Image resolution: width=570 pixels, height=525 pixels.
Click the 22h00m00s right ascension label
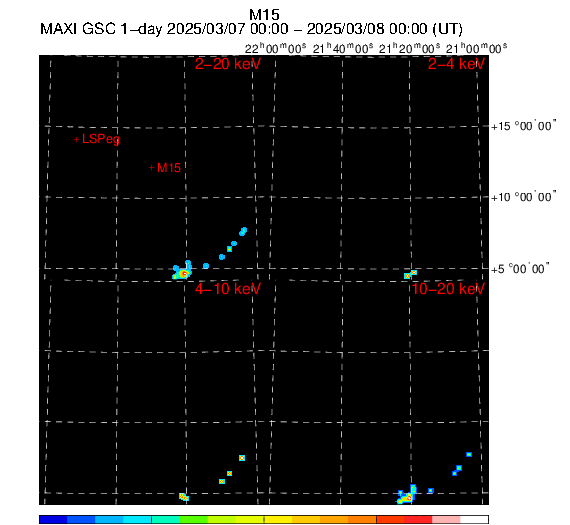pyautogui.click(x=275, y=48)
